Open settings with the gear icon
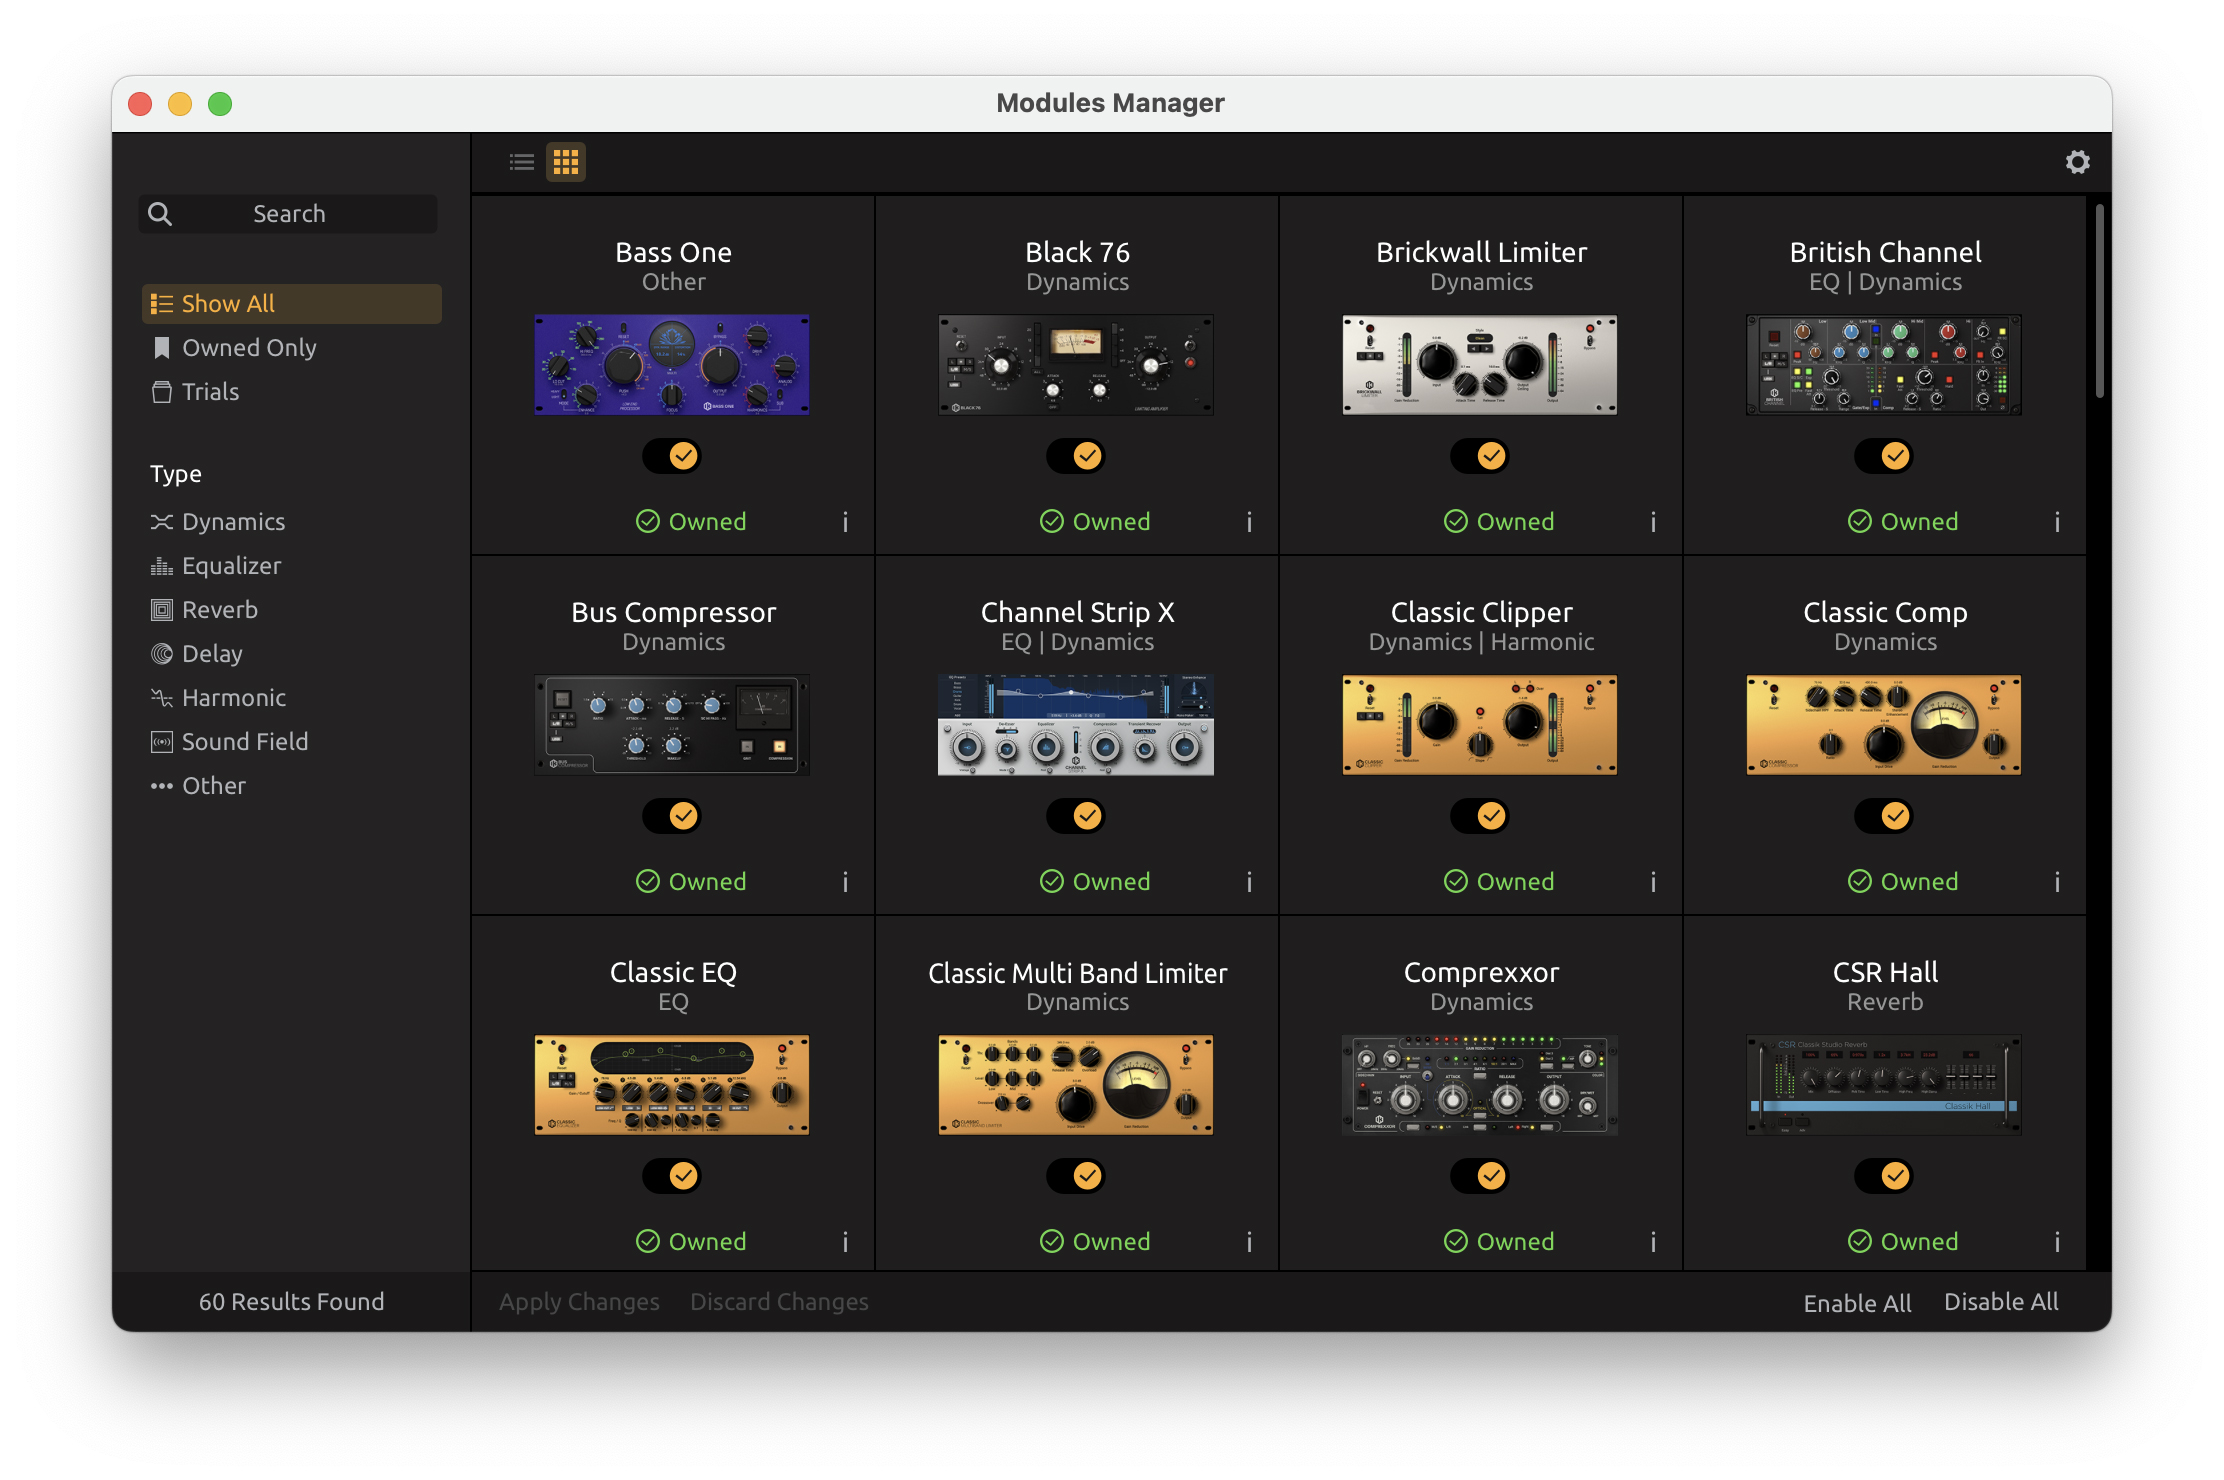The height and width of the screenshot is (1480, 2224). point(2077,162)
